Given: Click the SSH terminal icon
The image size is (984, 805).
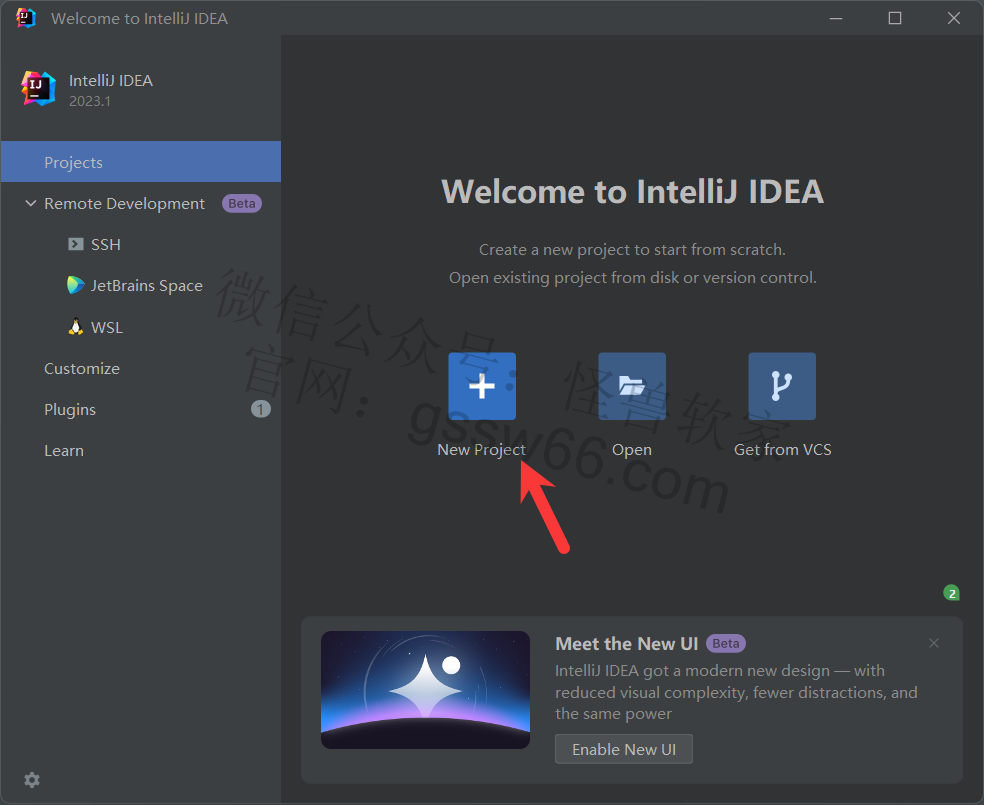Looking at the screenshot, I should pyautogui.click(x=76, y=244).
